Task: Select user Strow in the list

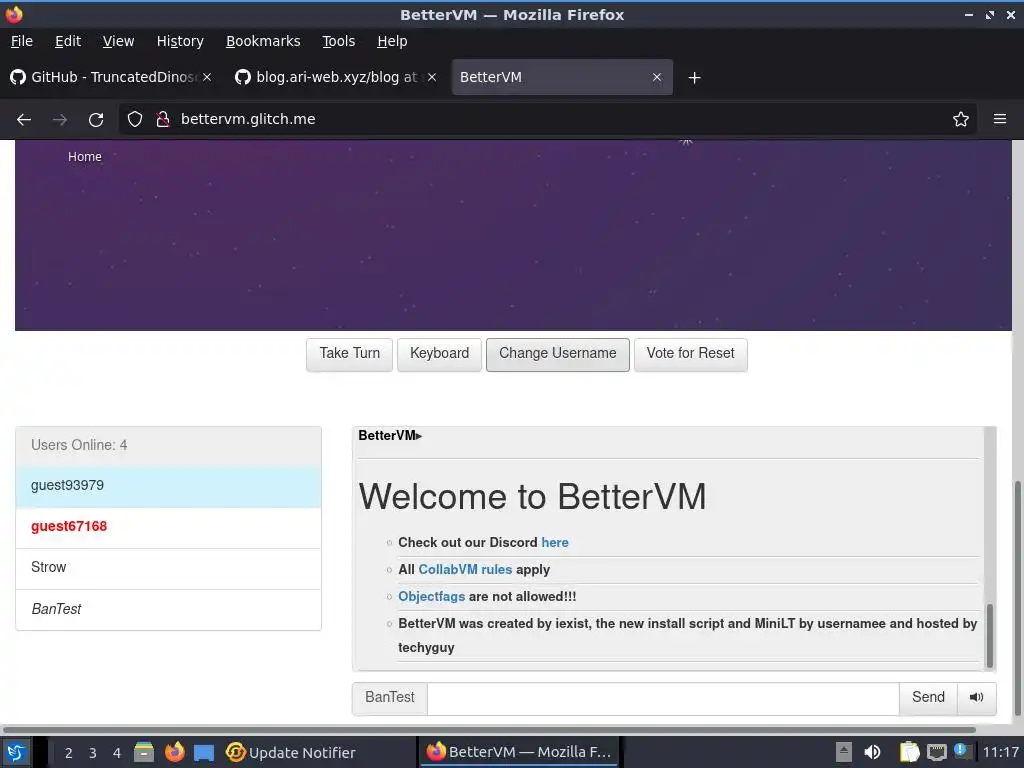Action: click(168, 568)
